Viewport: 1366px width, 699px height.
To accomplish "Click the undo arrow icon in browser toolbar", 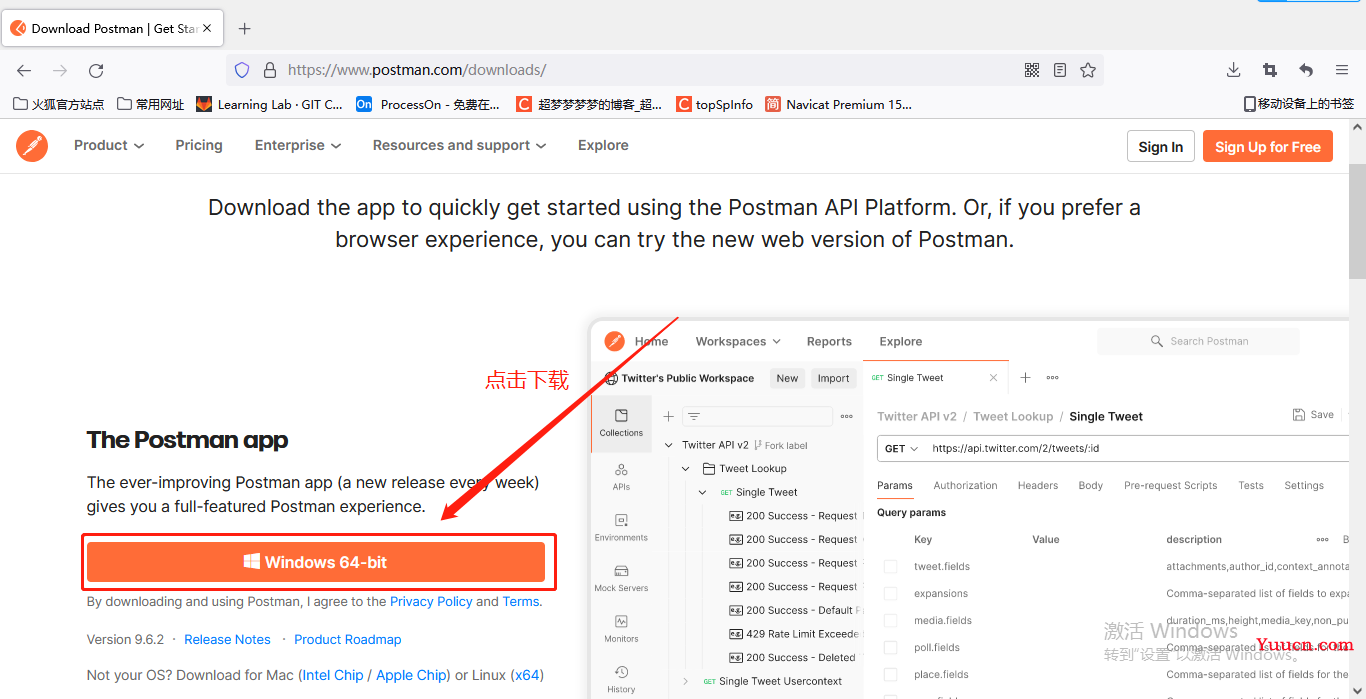I will [1306, 70].
